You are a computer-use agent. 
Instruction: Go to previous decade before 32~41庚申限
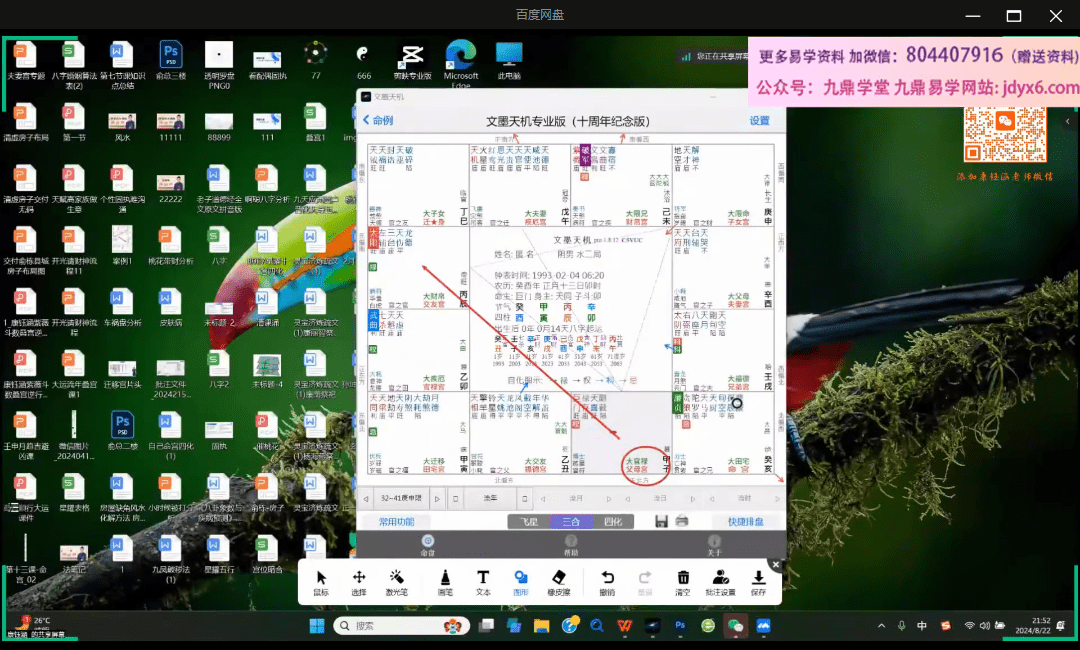tap(367, 498)
